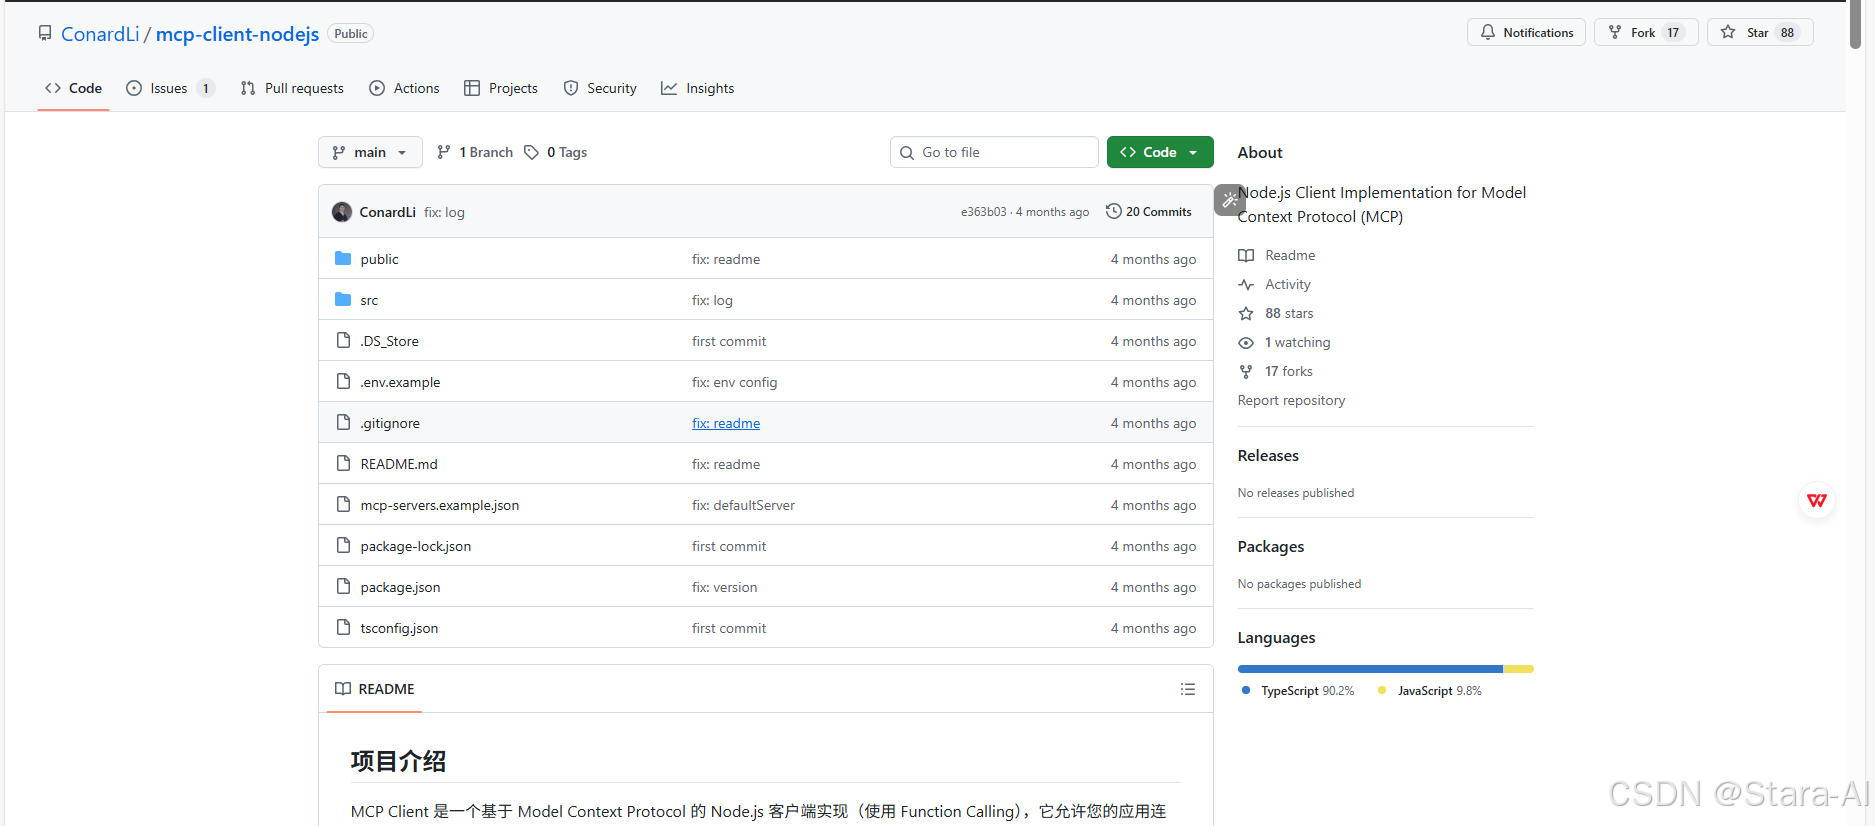Open the .env.example file
The width and height of the screenshot is (1875, 826).
[400, 382]
